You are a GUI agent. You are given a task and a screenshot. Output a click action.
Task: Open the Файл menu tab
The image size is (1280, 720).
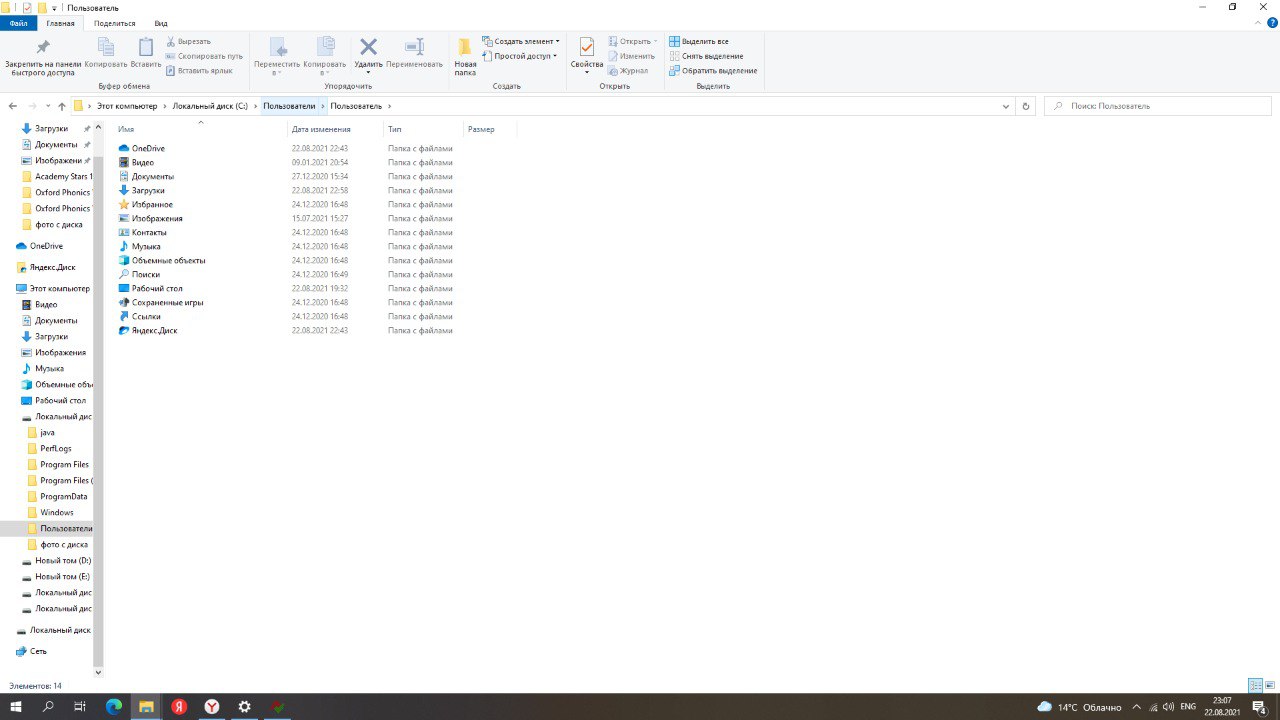(x=19, y=22)
